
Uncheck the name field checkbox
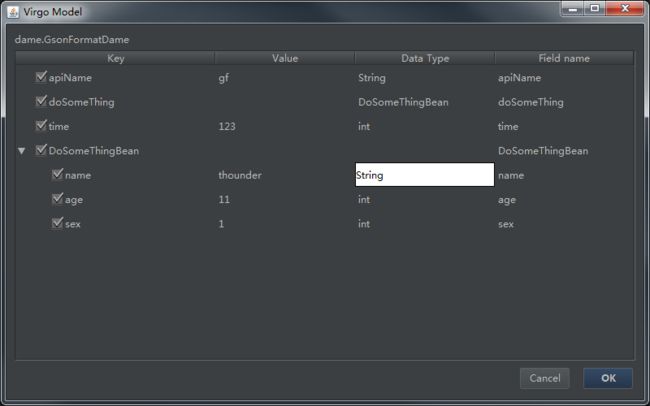click(57, 175)
